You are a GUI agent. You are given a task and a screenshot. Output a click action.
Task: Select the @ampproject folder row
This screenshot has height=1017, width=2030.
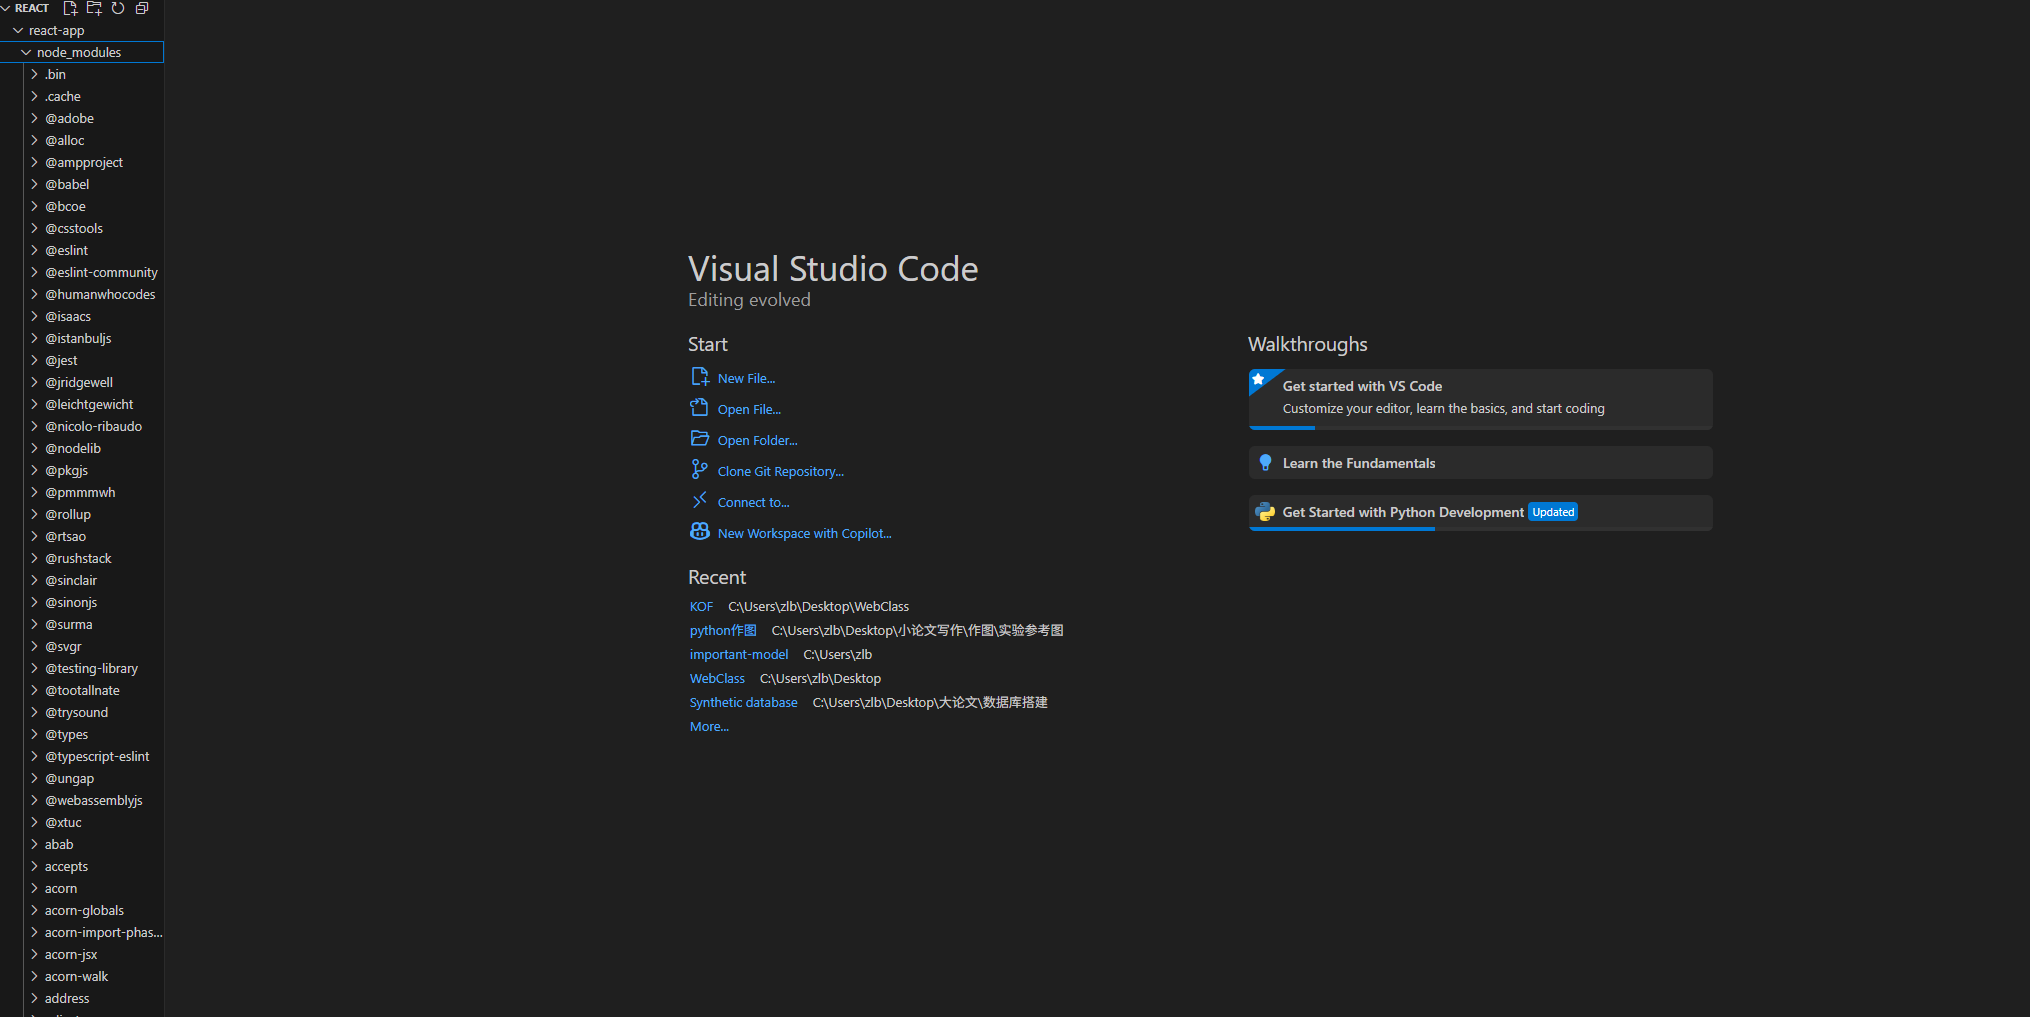point(82,162)
